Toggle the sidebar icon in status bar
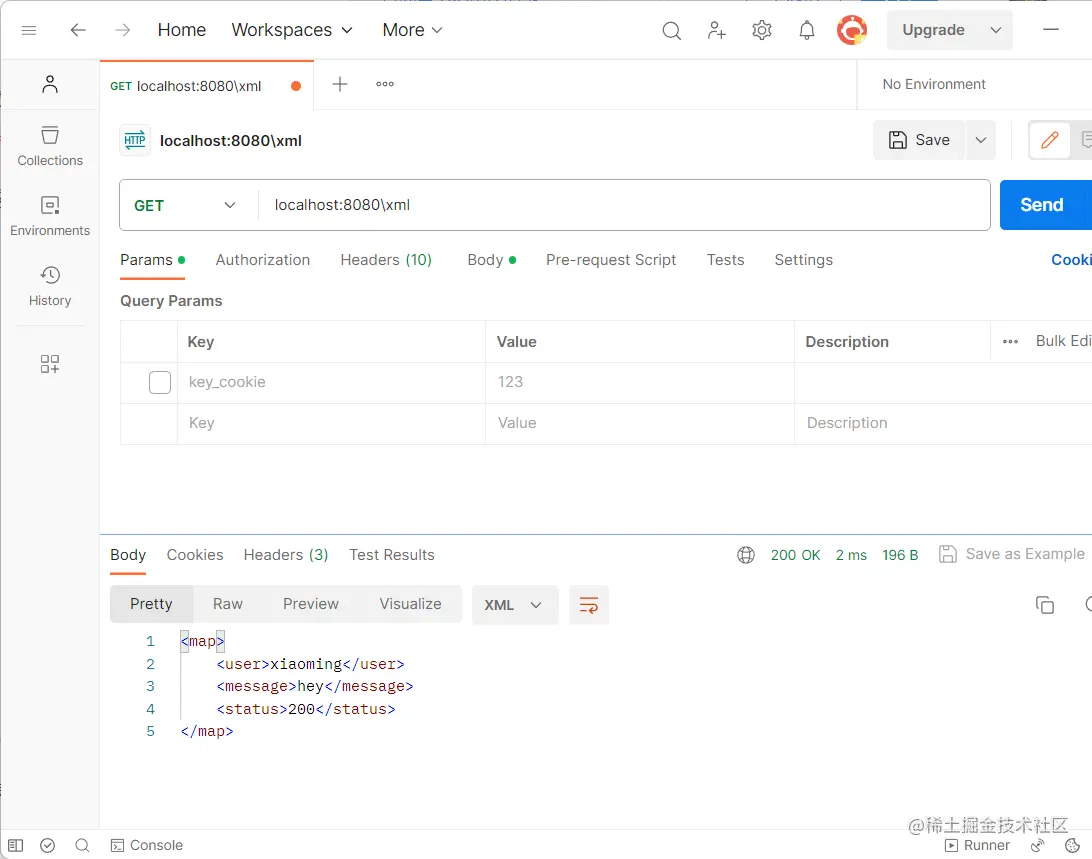This screenshot has width=1092, height=859. pyautogui.click(x=15, y=845)
